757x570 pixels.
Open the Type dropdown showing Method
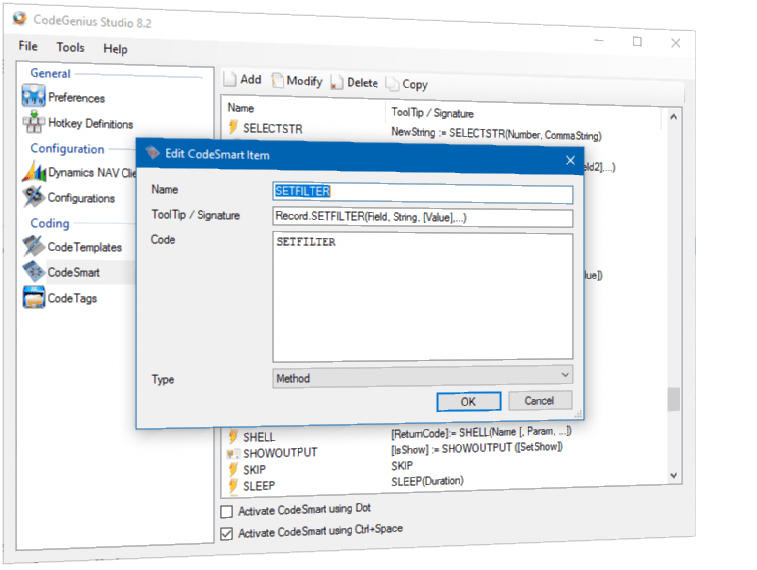[x=423, y=377]
